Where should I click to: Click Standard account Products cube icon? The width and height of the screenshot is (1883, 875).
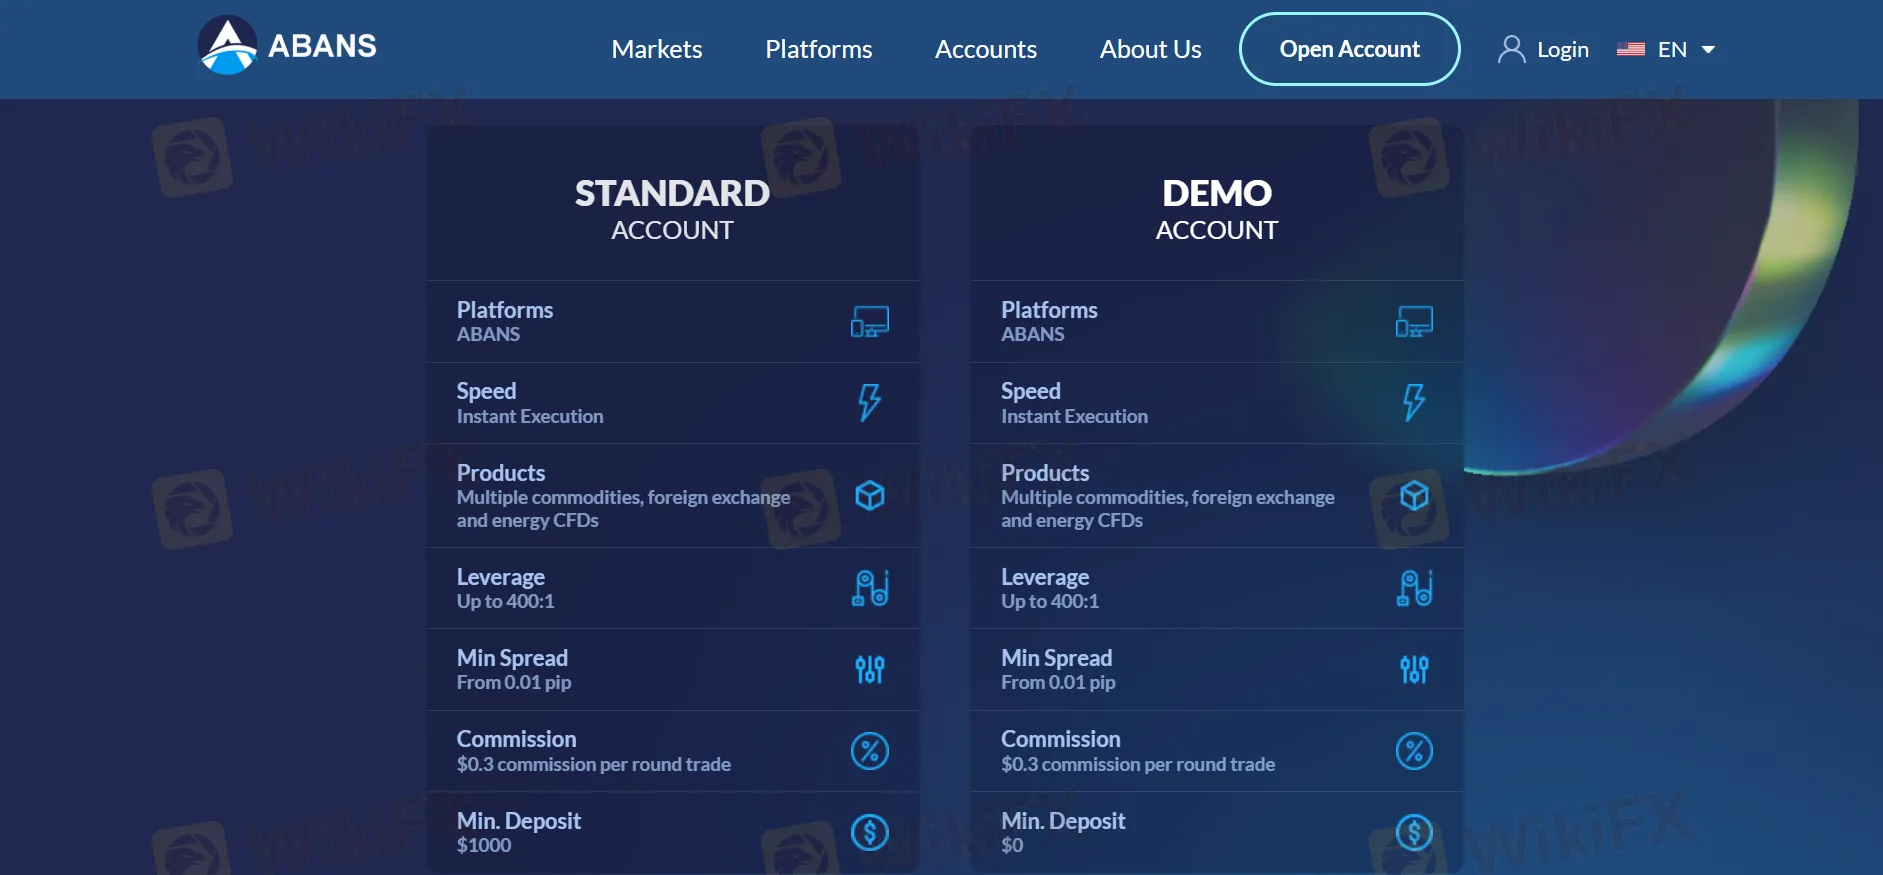pyautogui.click(x=869, y=496)
